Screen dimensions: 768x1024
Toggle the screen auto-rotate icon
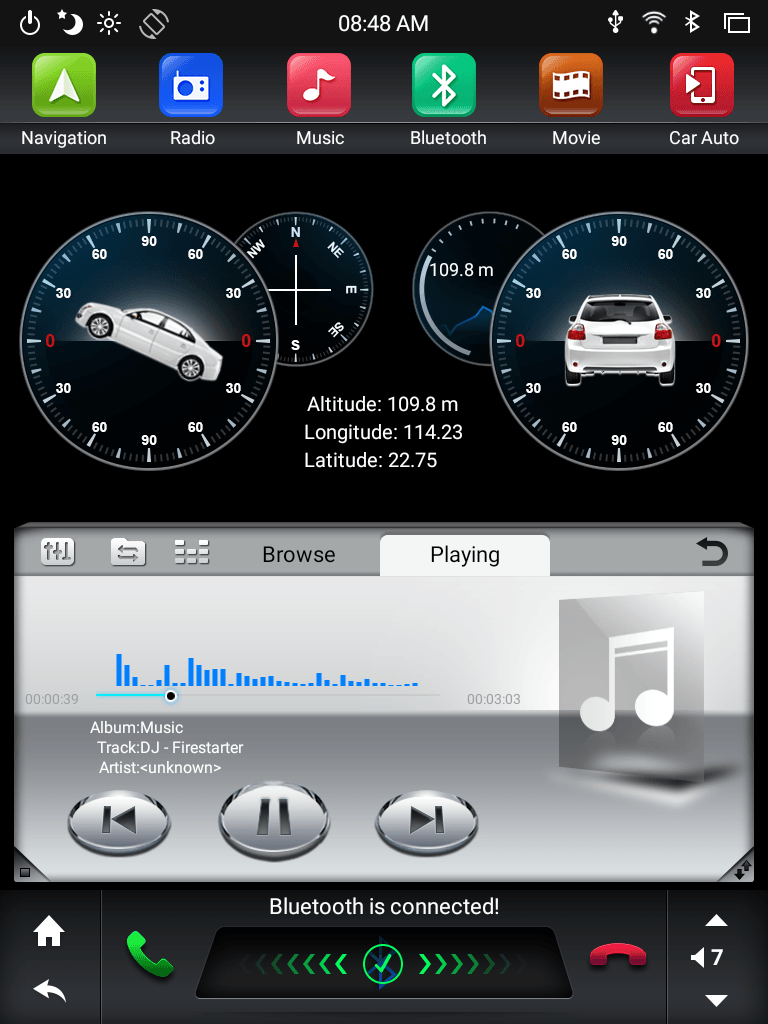tap(154, 22)
